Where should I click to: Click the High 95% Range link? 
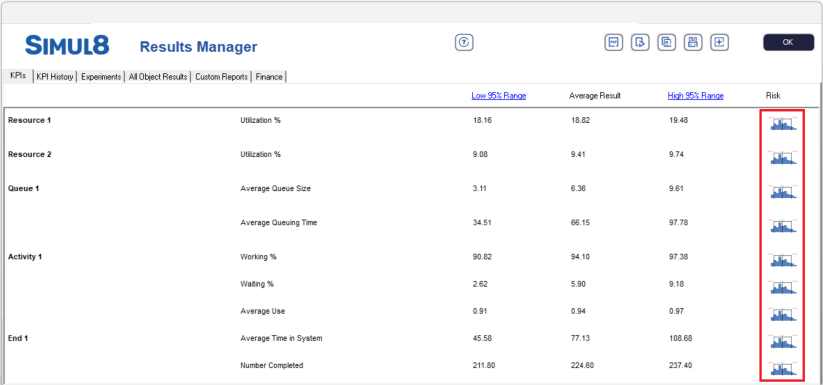(x=695, y=95)
